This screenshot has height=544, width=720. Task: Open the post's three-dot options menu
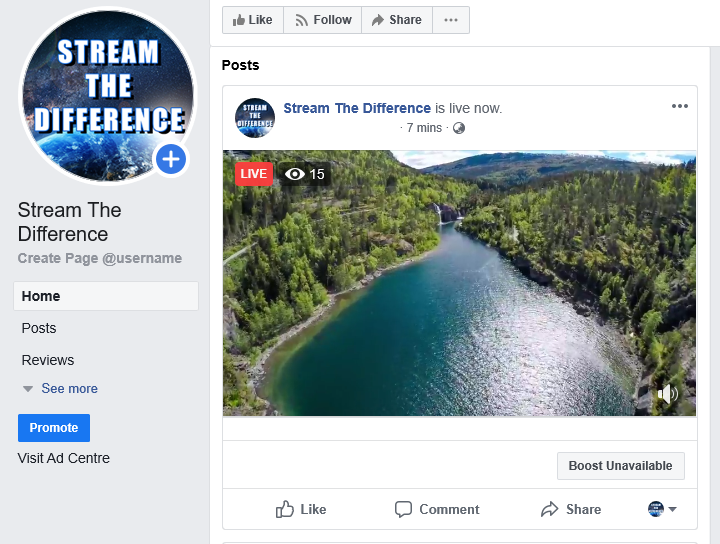(680, 107)
